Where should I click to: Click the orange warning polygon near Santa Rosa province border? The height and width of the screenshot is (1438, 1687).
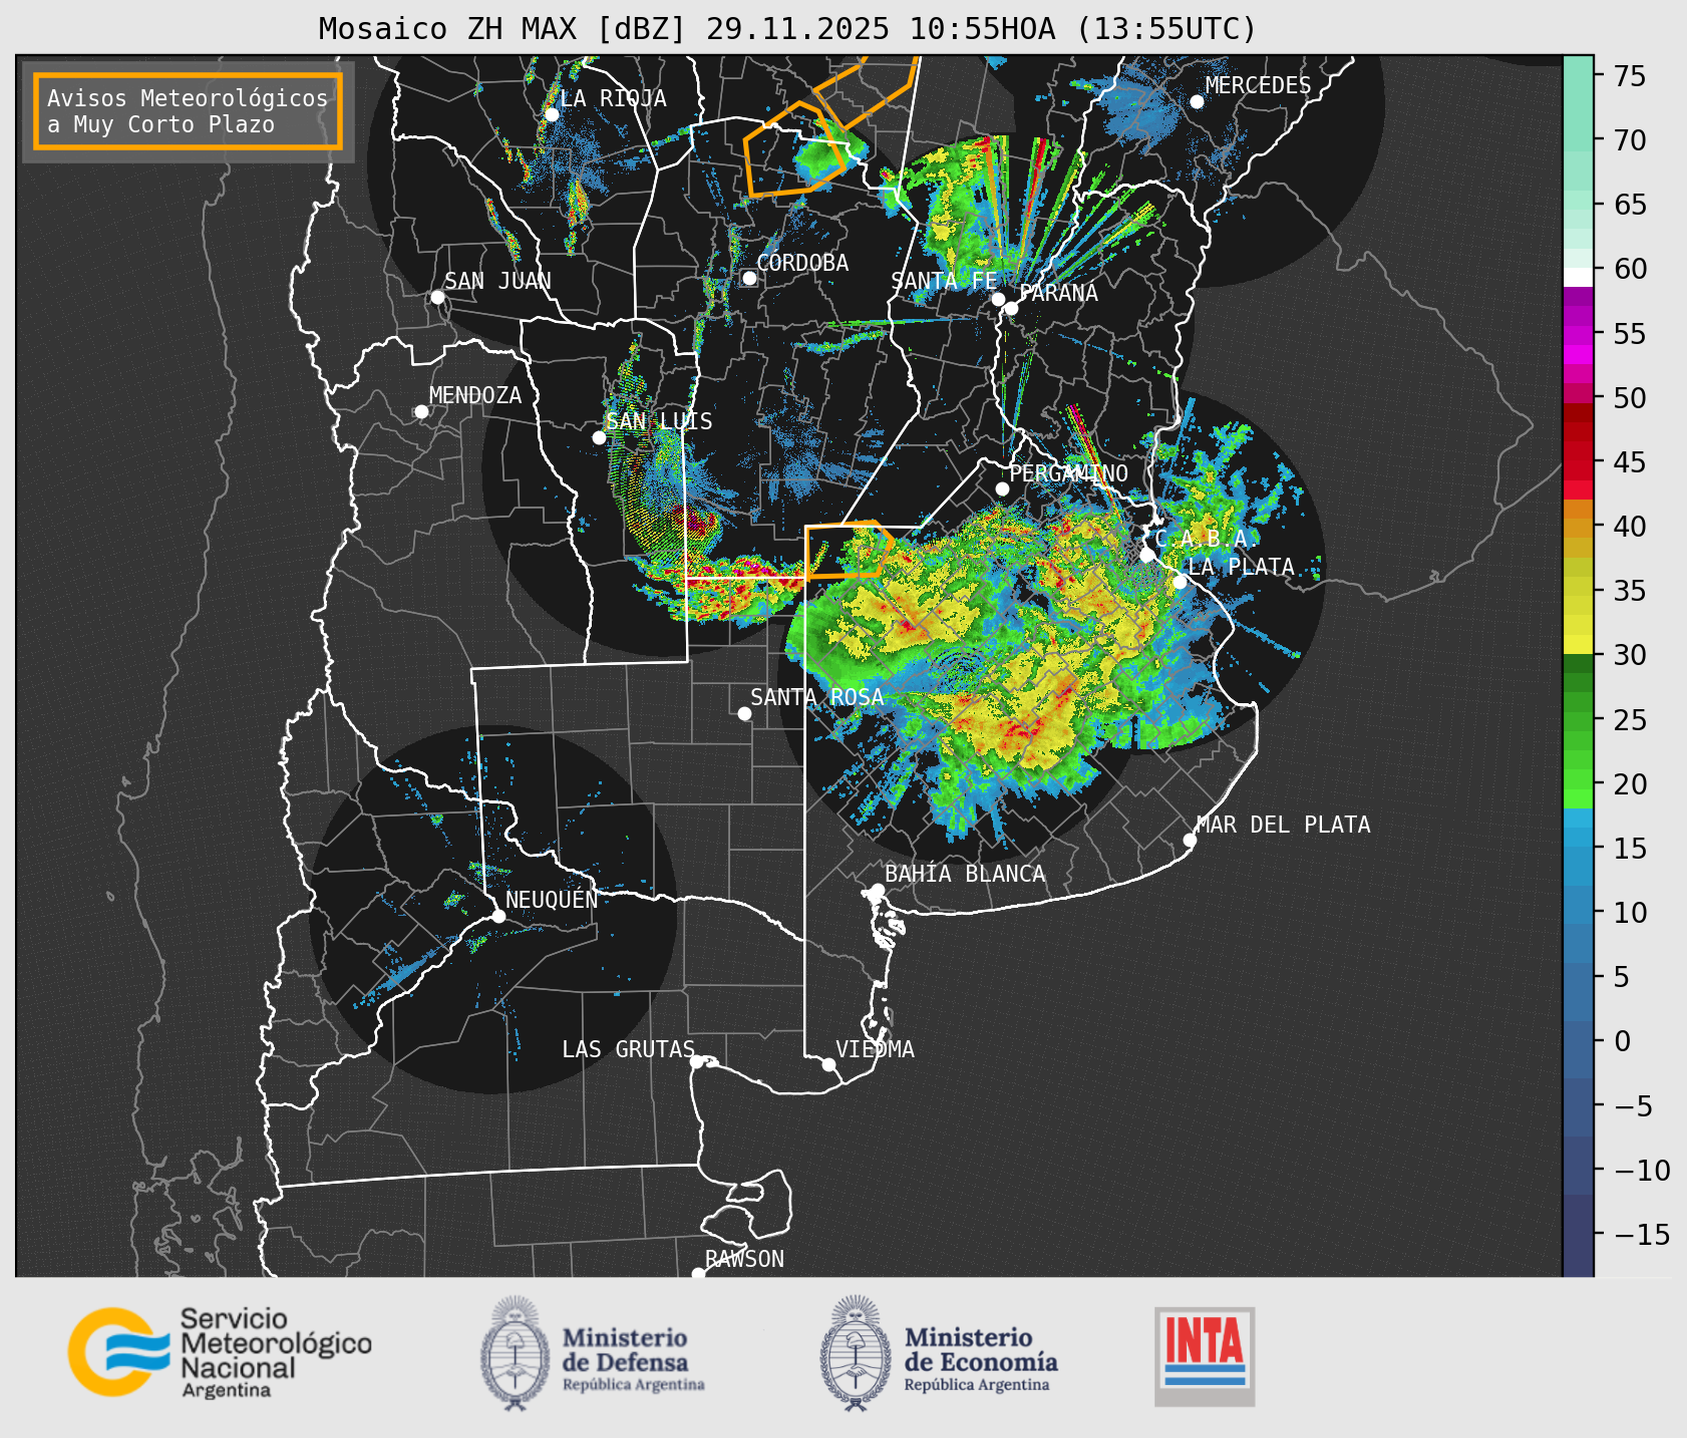tap(848, 549)
